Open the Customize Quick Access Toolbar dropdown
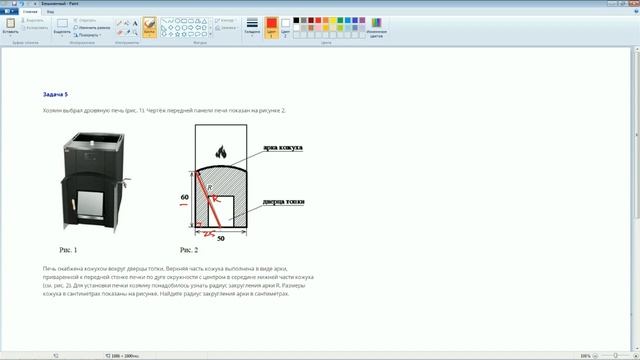Image resolution: width=640 pixels, height=360 pixels. point(35,3)
